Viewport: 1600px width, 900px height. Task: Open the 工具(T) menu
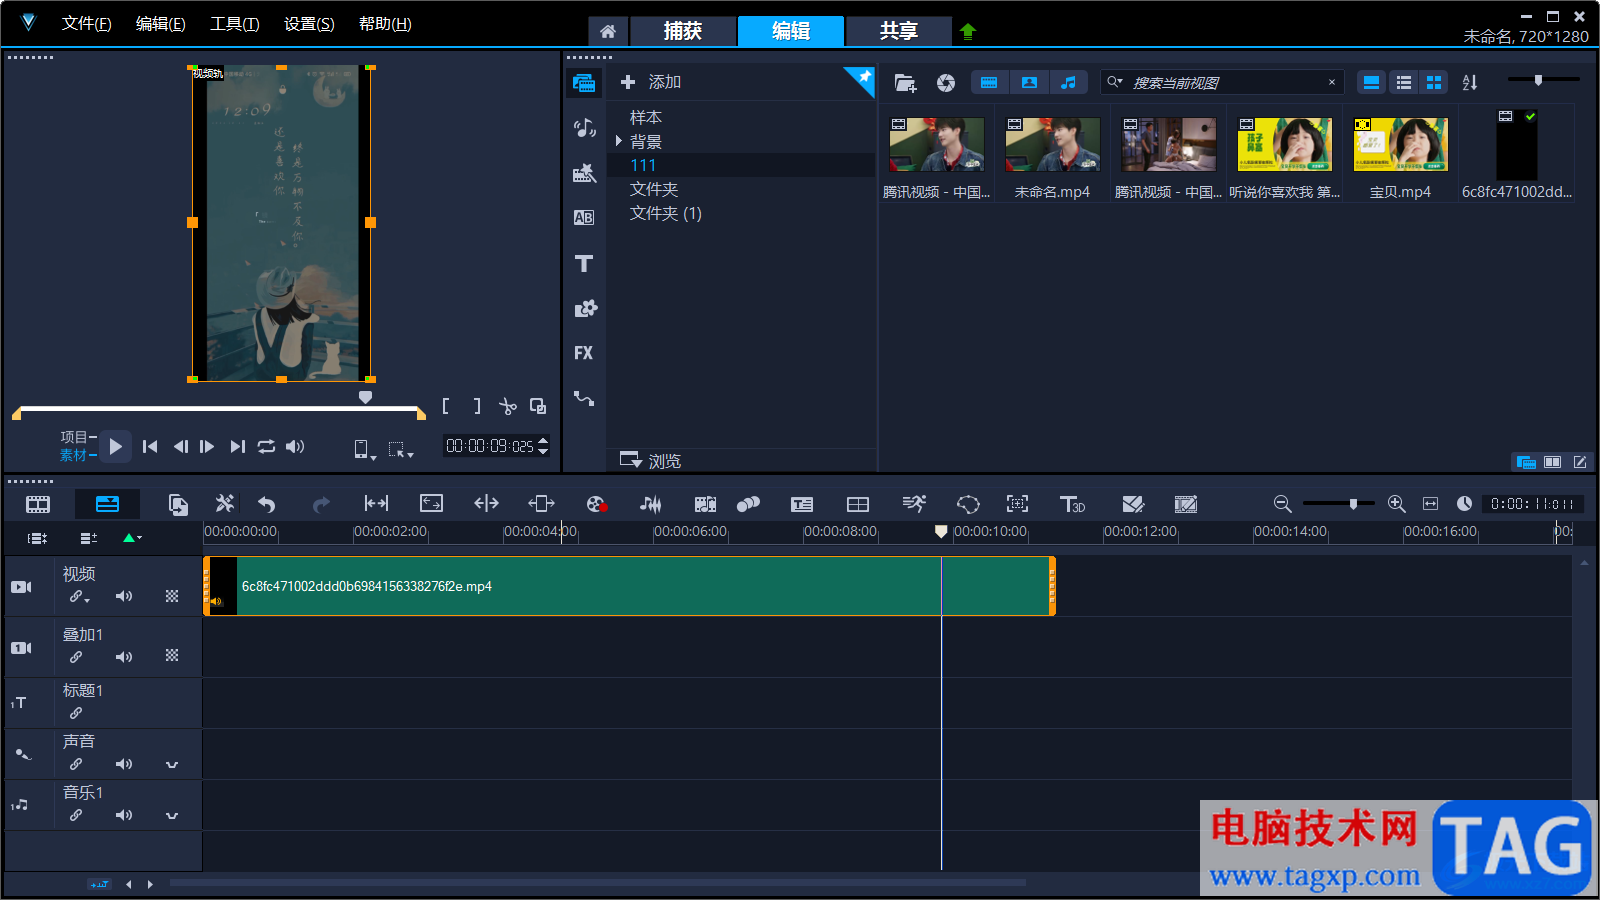235,24
